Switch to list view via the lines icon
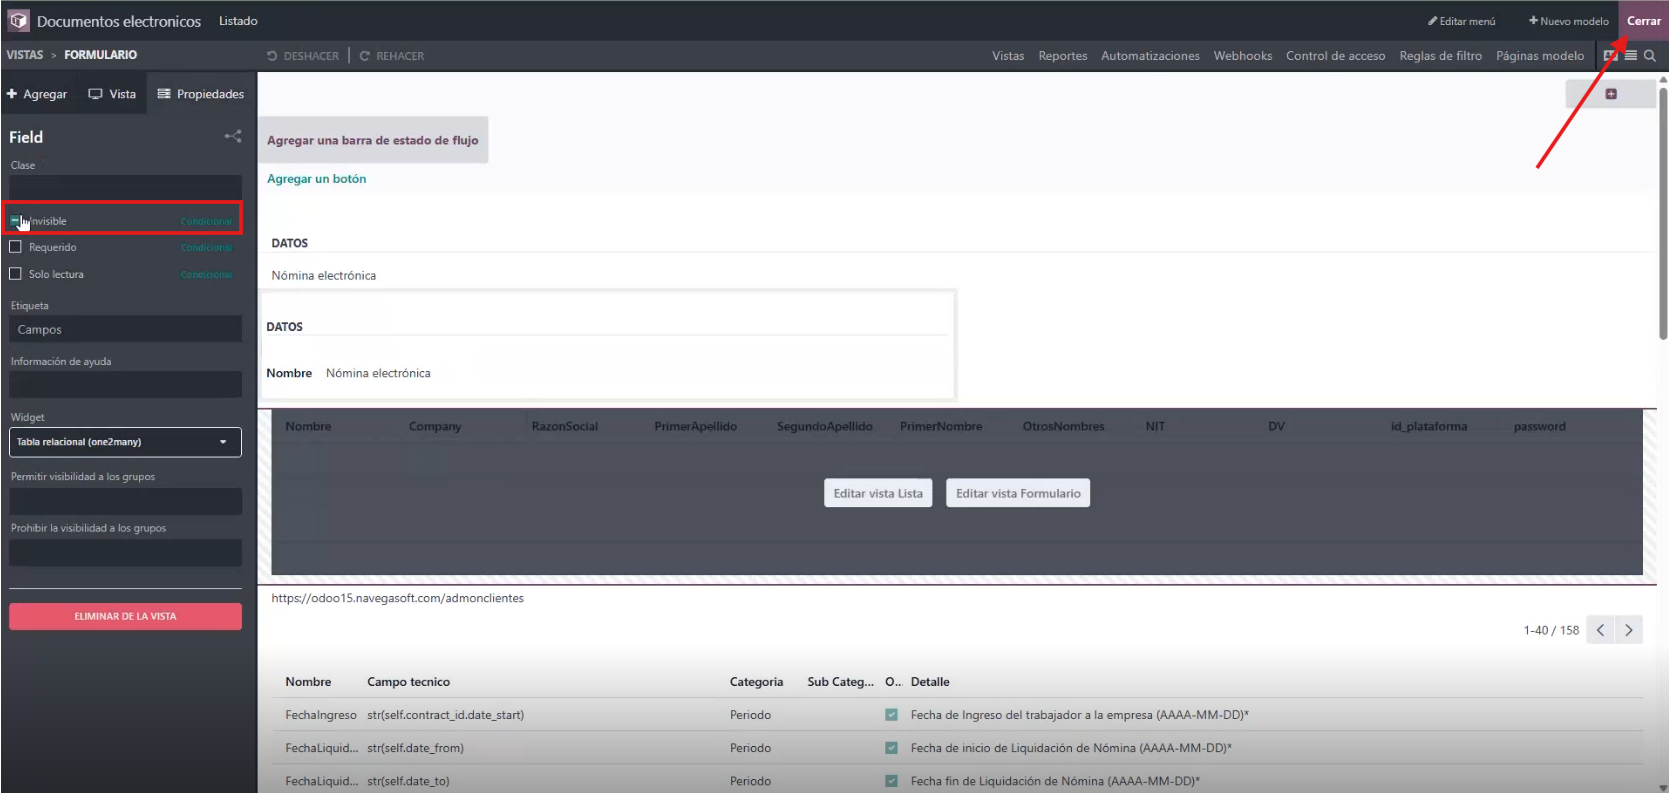Screen dimensions: 1669x793 (x=1631, y=56)
